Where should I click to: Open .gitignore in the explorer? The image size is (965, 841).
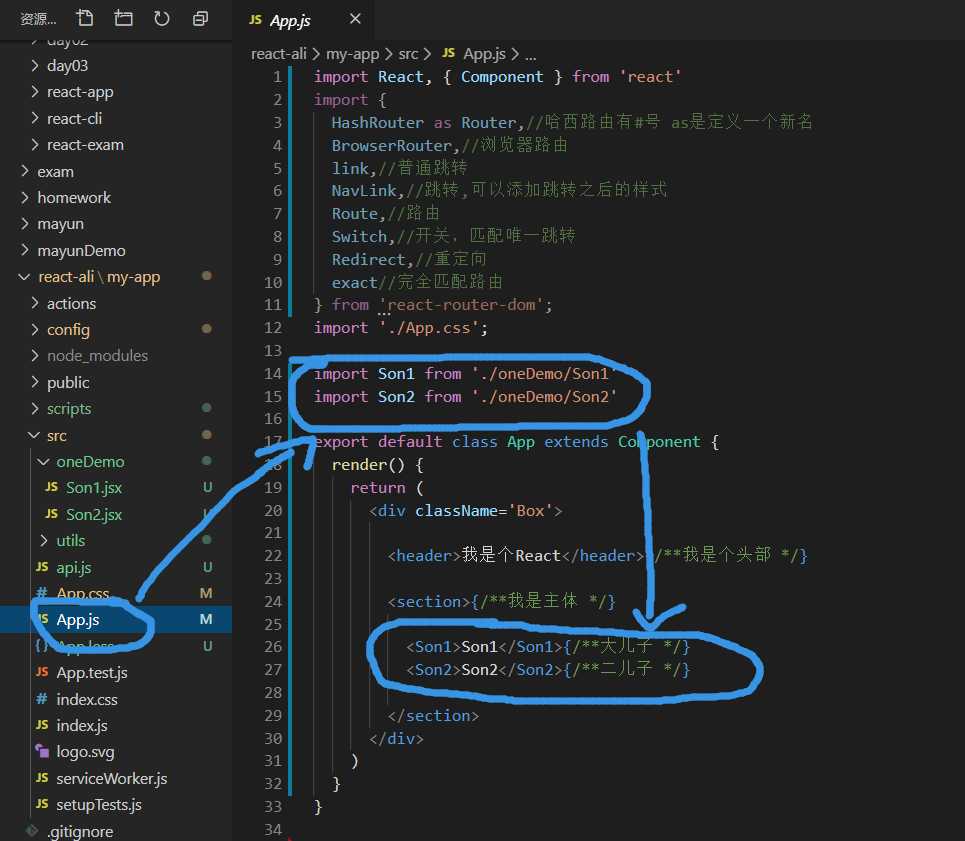80,831
